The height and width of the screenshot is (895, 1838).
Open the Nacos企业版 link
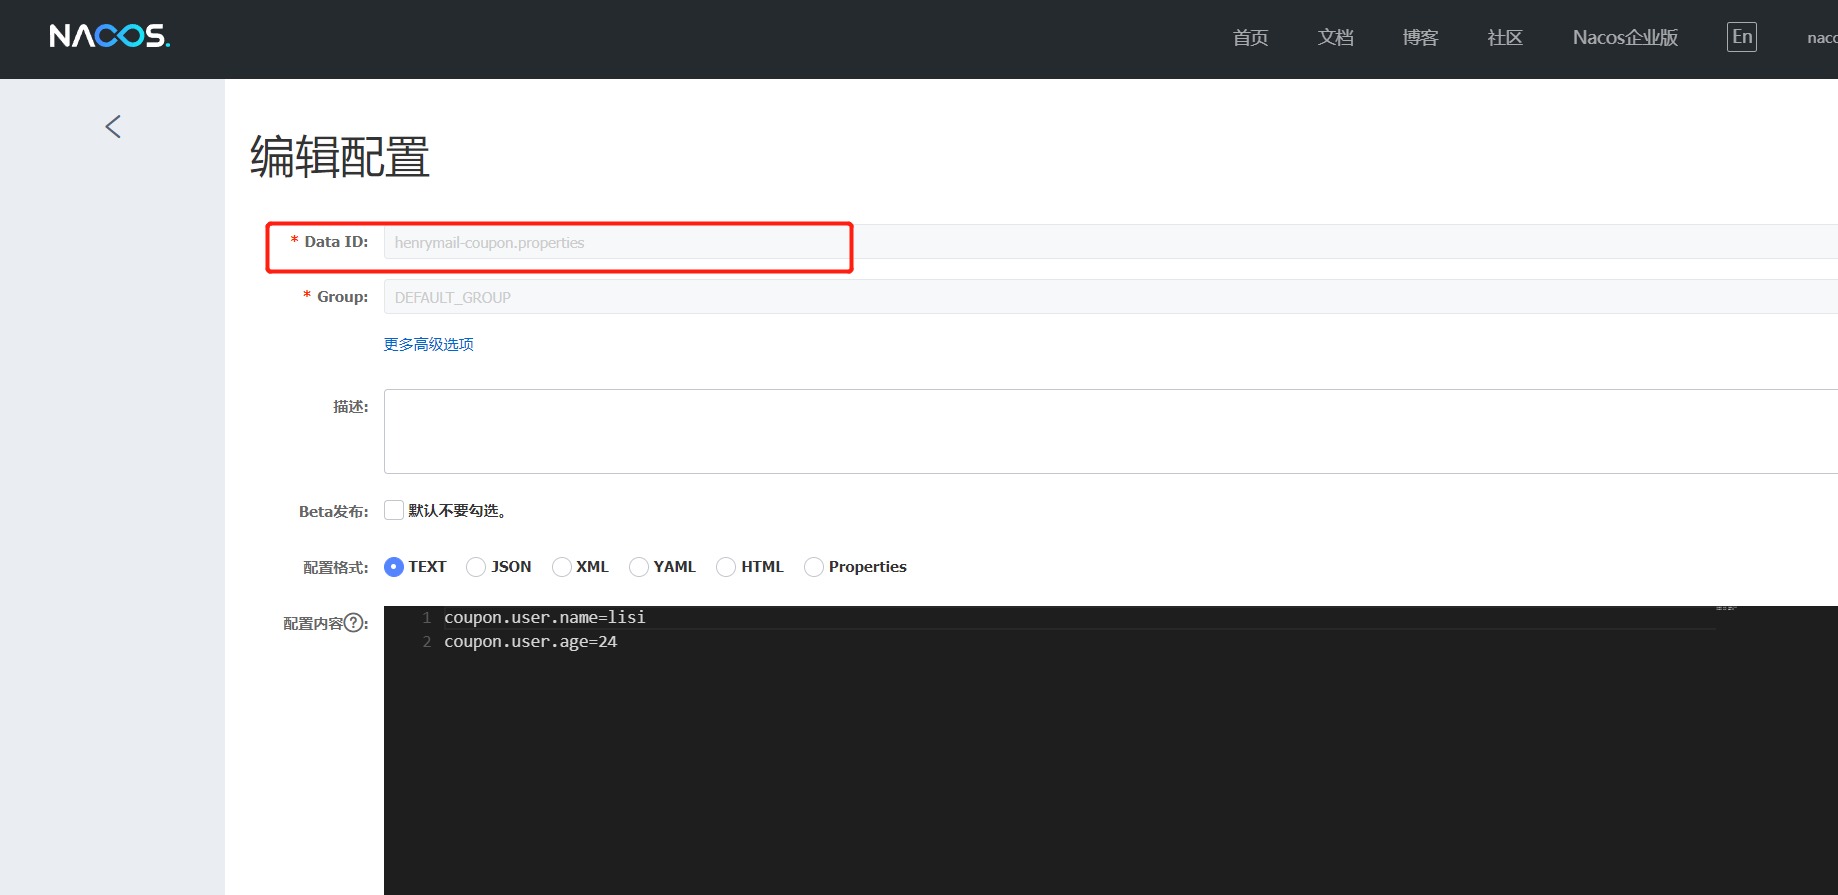click(x=1625, y=38)
